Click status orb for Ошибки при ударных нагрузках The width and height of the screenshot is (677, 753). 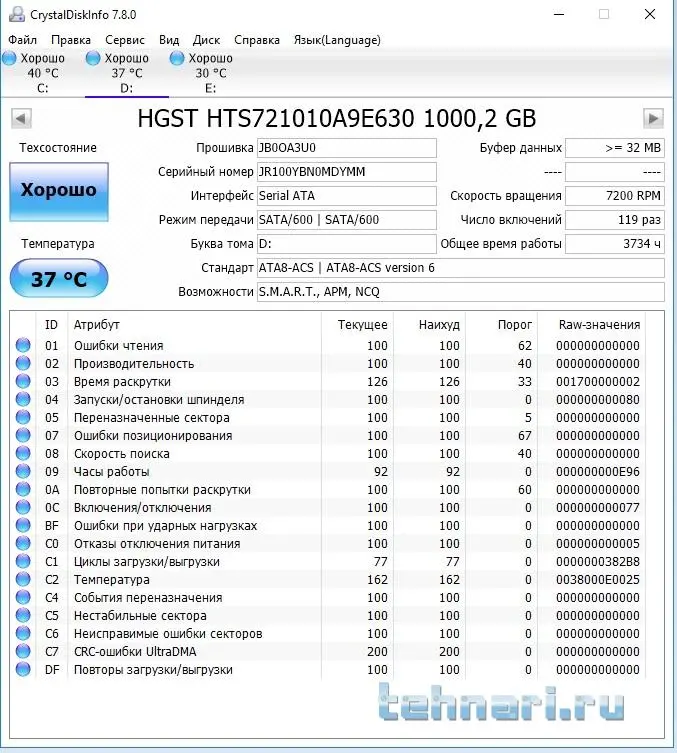click(23, 525)
